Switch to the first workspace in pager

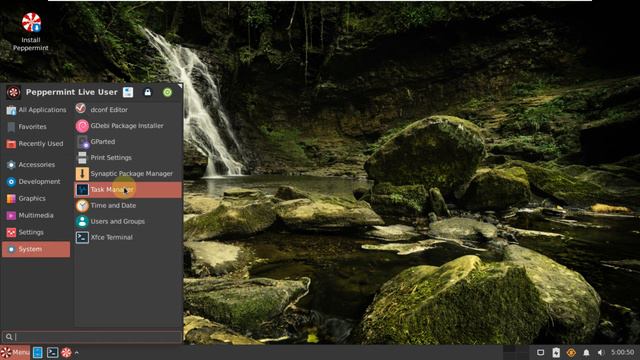[509, 352]
